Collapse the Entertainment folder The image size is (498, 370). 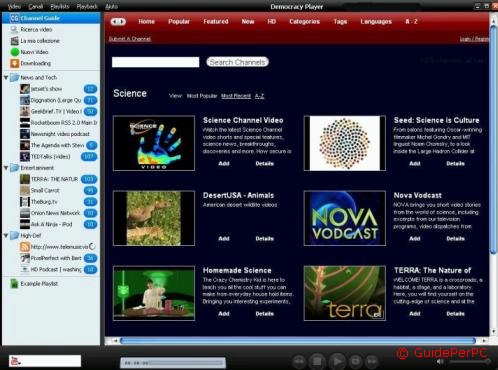coord(6,168)
